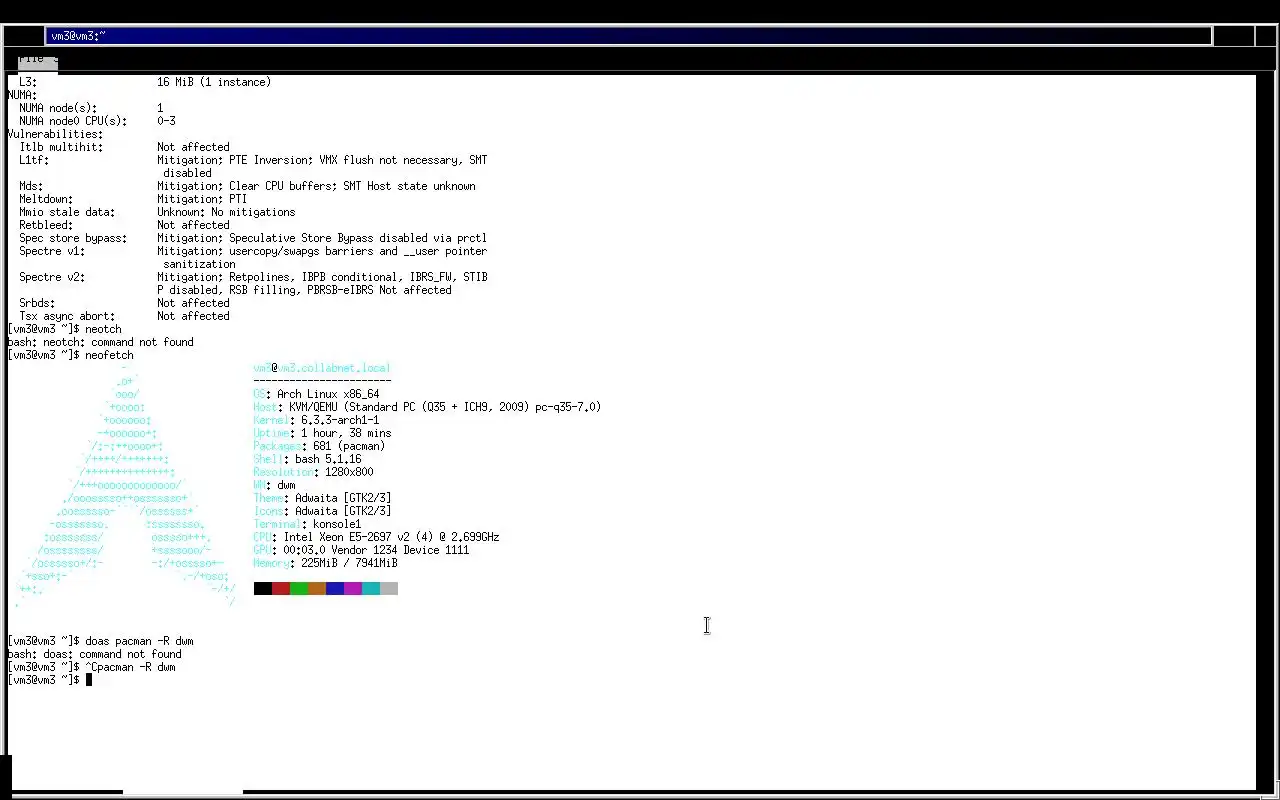Click the 'Spec store bypass:' label
Screen dimensions: 1280x800
coord(73,238)
